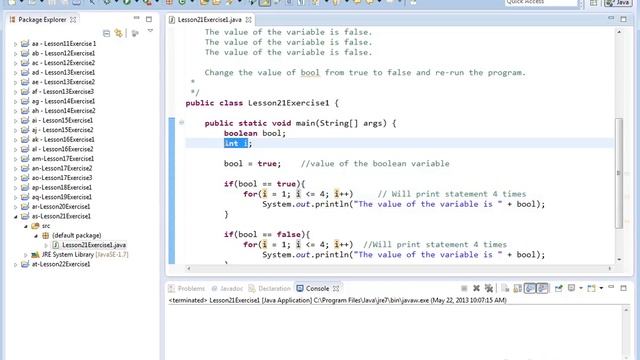This screenshot has width=640, height=360.
Task: Toggle Show Console When Standard Error Changes
Action: coord(542,289)
